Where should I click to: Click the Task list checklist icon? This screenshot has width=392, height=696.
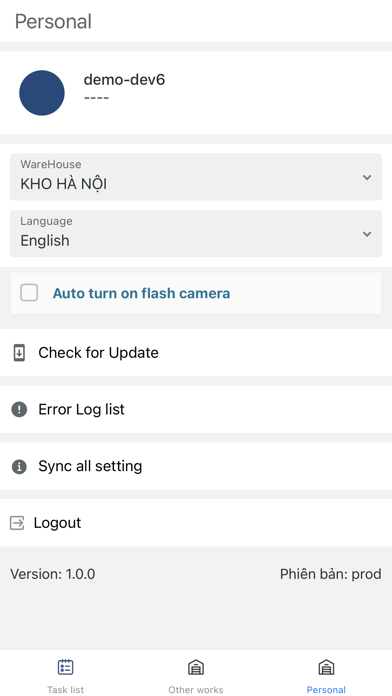pos(66,667)
